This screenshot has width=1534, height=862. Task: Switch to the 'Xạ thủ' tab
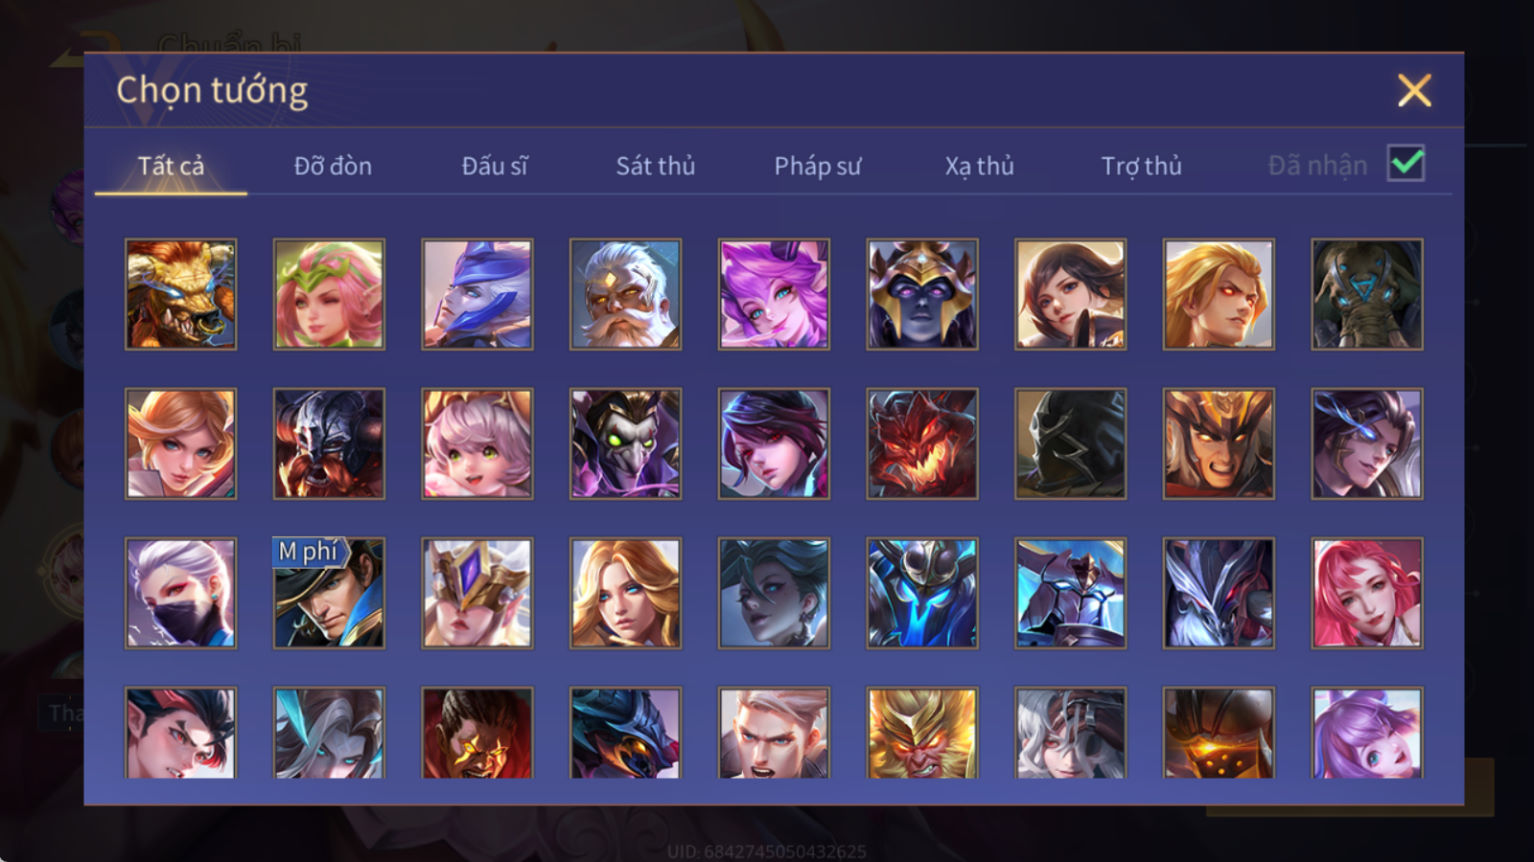click(x=979, y=166)
